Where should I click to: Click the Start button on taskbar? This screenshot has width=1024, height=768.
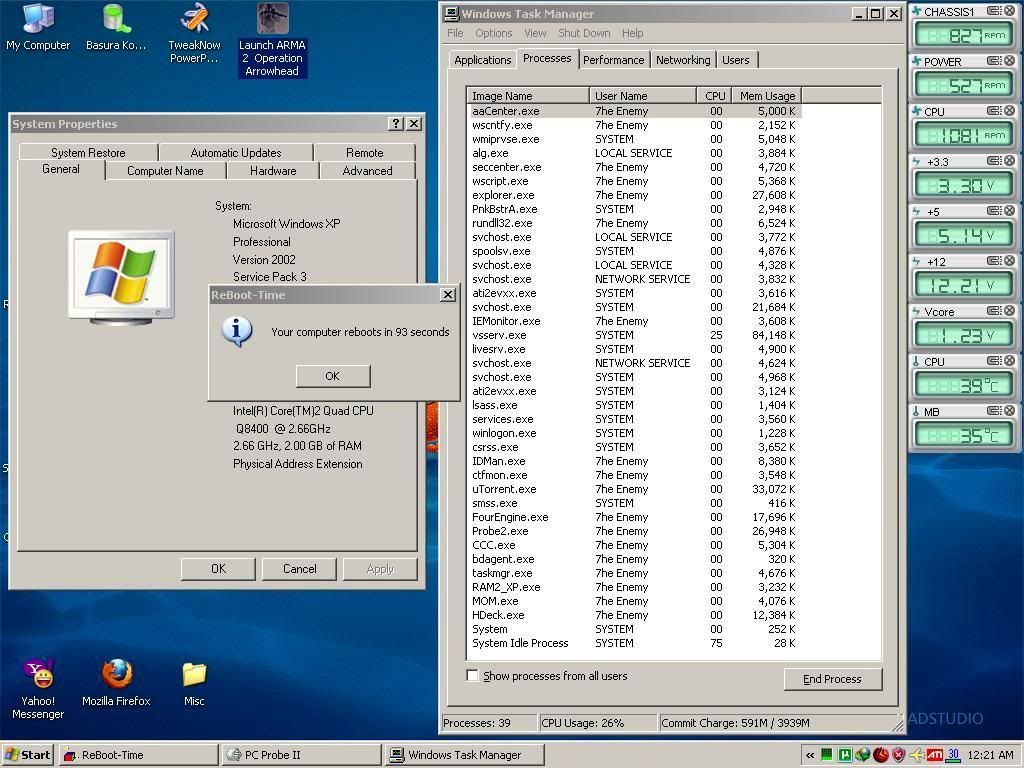[x=28, y=755]
